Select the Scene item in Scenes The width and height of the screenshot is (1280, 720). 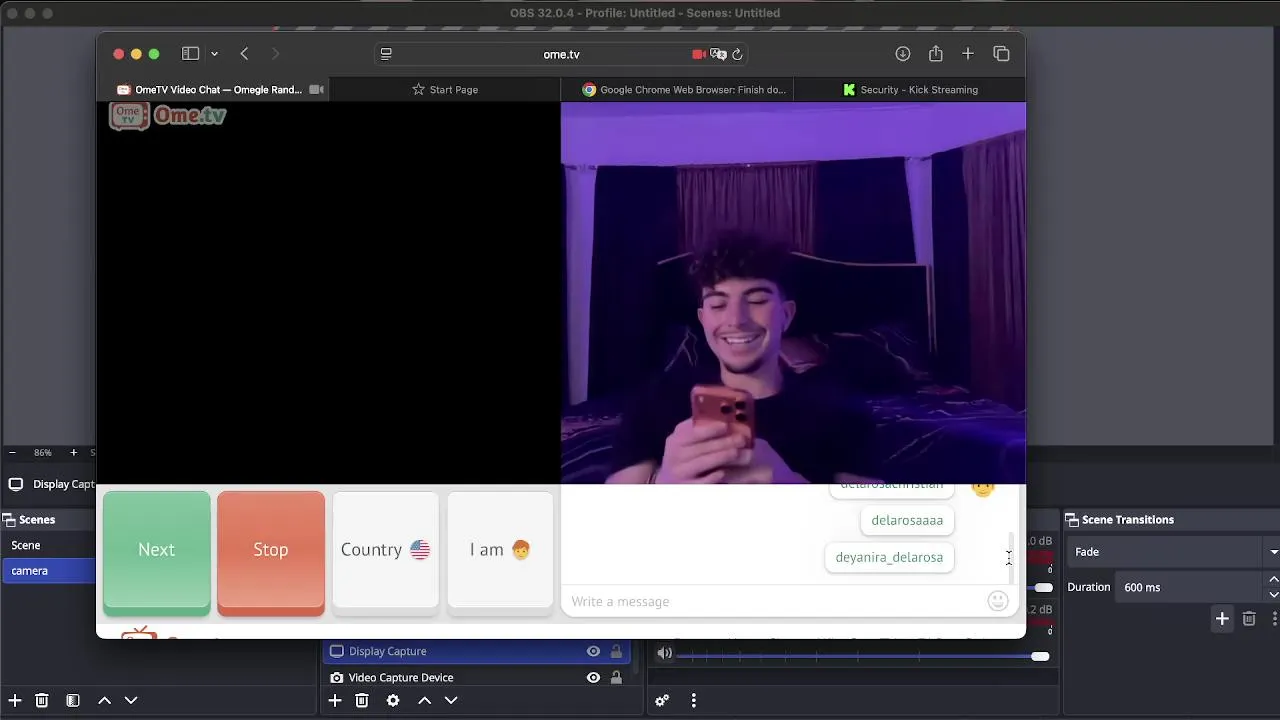(48, 545)
